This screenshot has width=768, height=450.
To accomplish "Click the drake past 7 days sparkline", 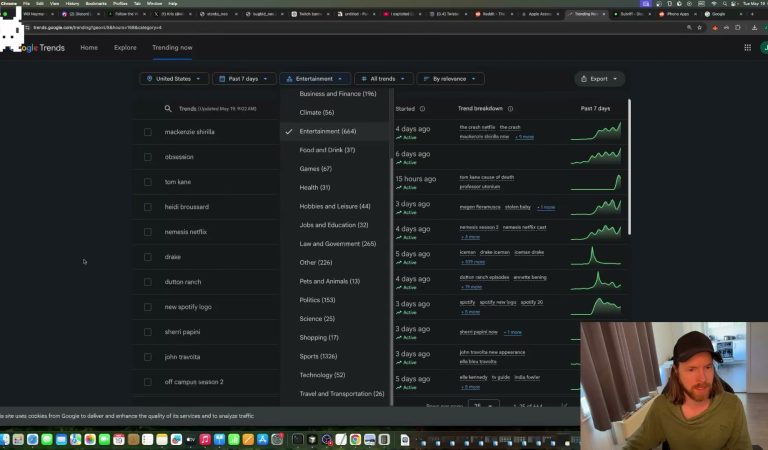I will (x=596, y=256).
